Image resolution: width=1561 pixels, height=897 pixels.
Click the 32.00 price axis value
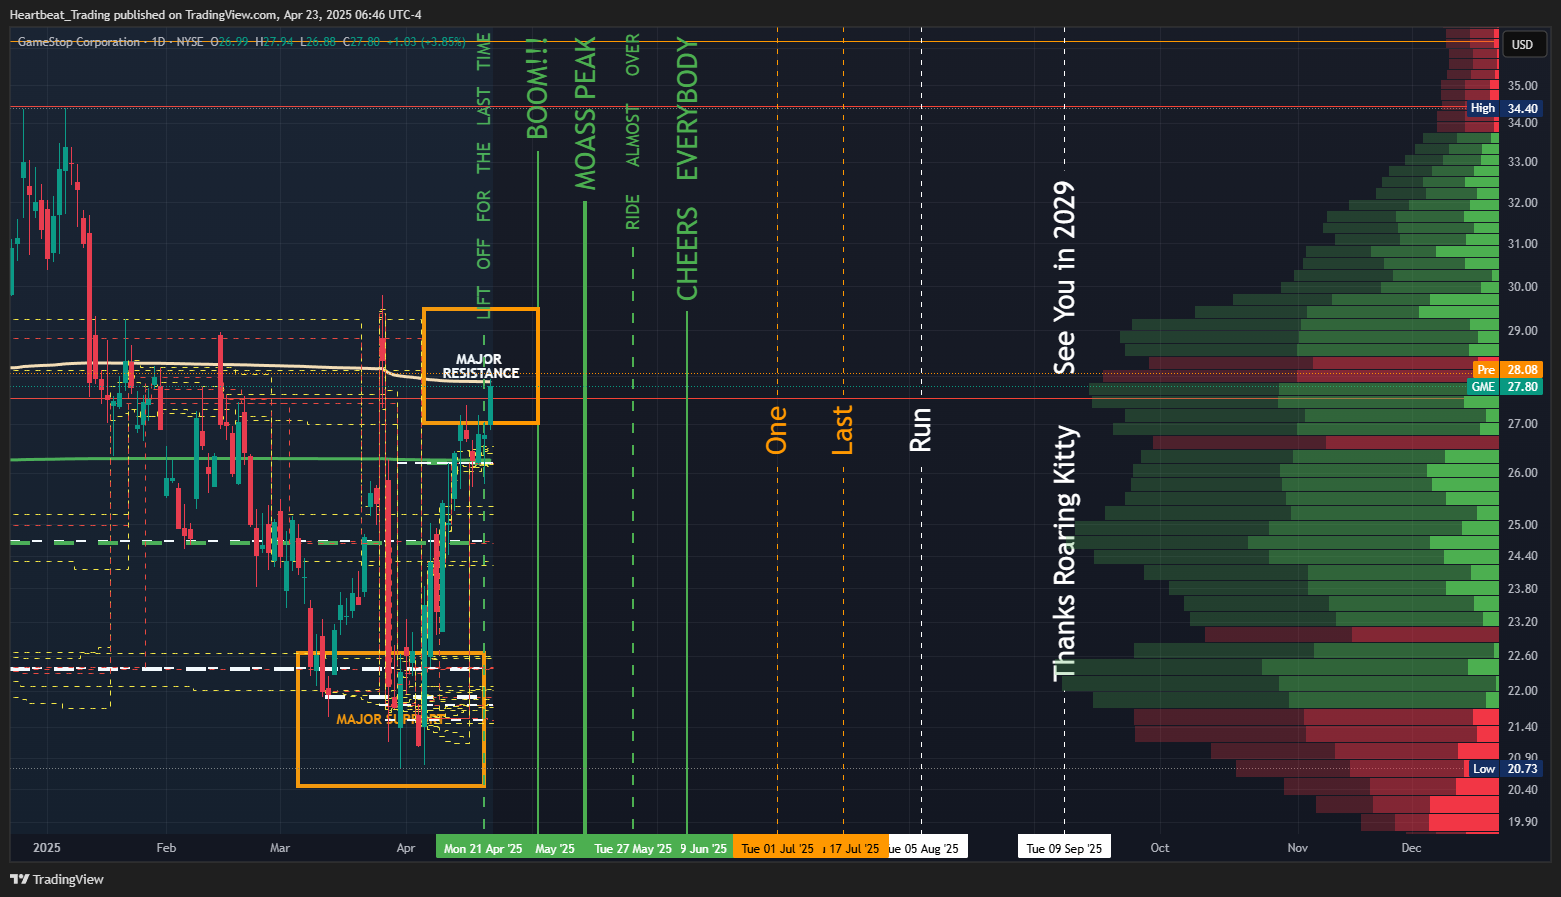pyautogui.click(x=1522, y=202)
